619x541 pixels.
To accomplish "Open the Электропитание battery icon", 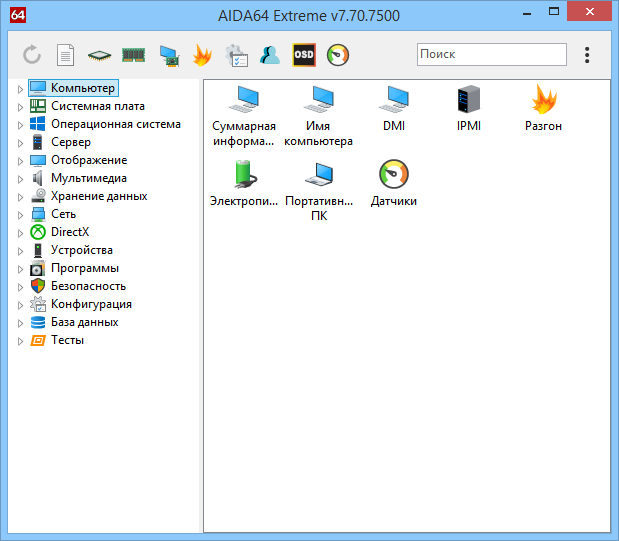I will 244,175.
